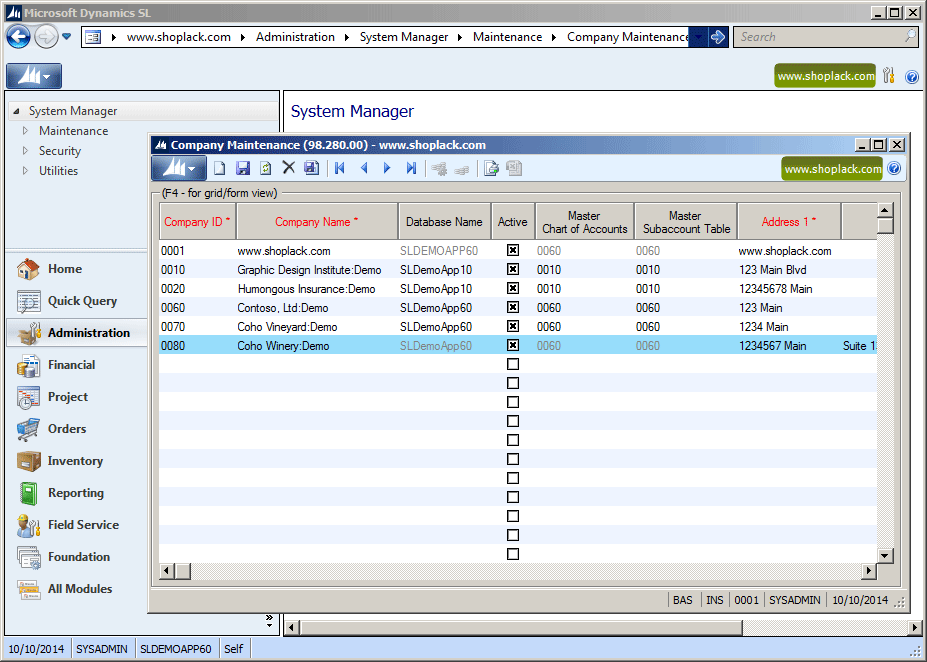Image resolution: width=927 pixels, height=662 pixels.
Task: Click the Finish (save and close) icon
Action: (312, 168)
